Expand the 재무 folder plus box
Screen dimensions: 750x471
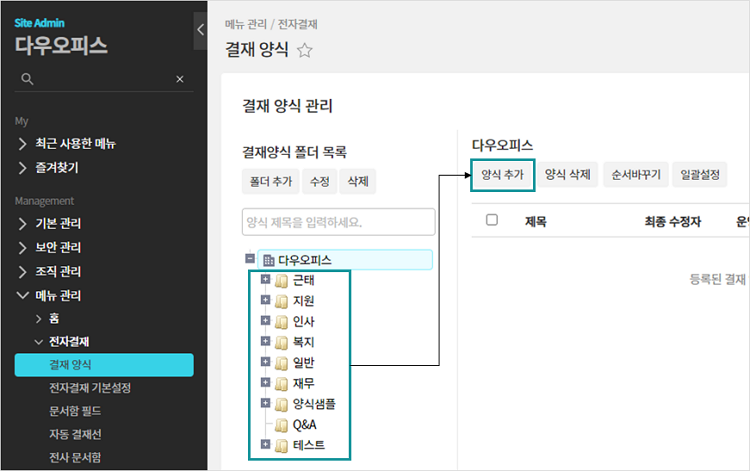[x=265, y=382]
